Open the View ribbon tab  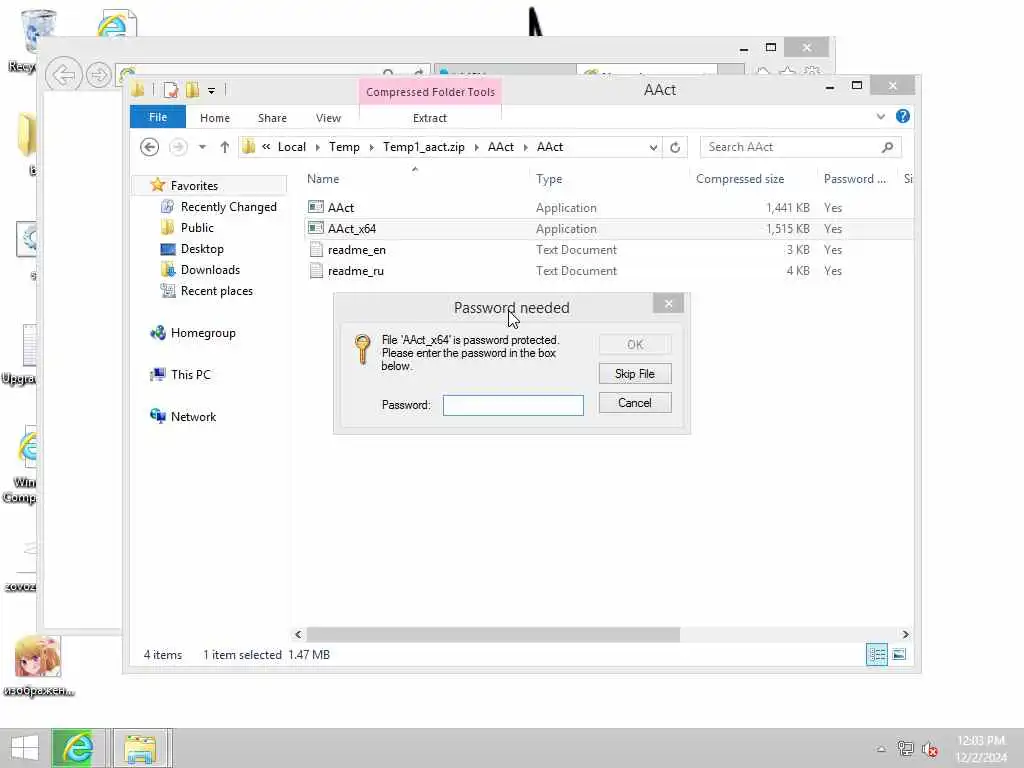click(328, 118)
